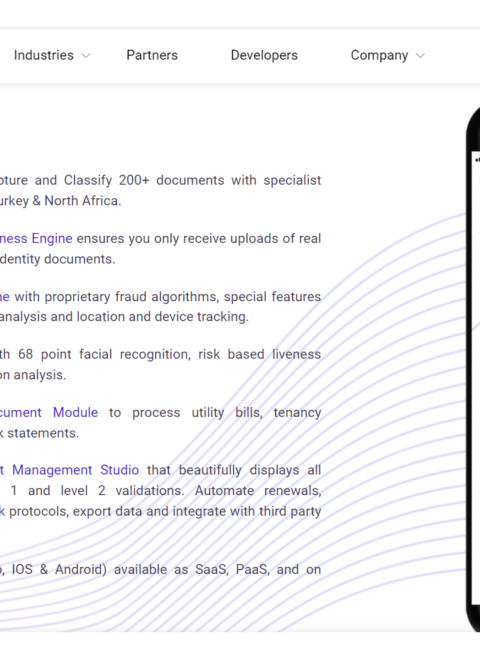Click the '200+ documents' text line
The width and height of the screenshot is (480, 645).
[x=160, y=180]
